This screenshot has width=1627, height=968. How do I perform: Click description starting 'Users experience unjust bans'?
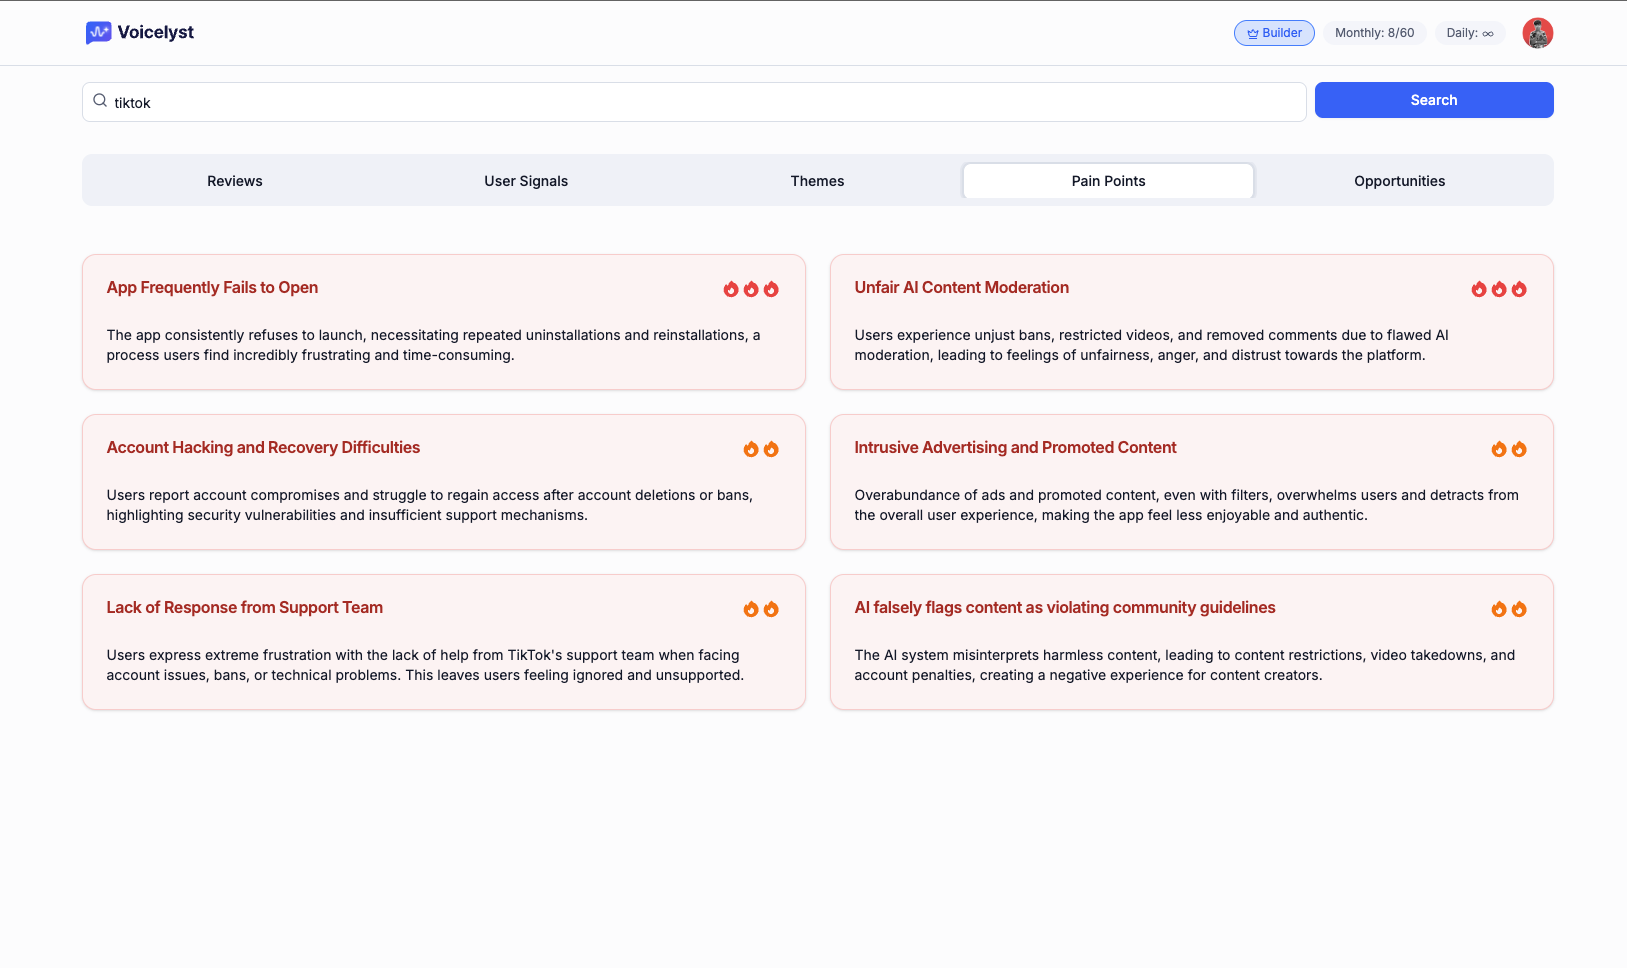tap(1151, 345)
